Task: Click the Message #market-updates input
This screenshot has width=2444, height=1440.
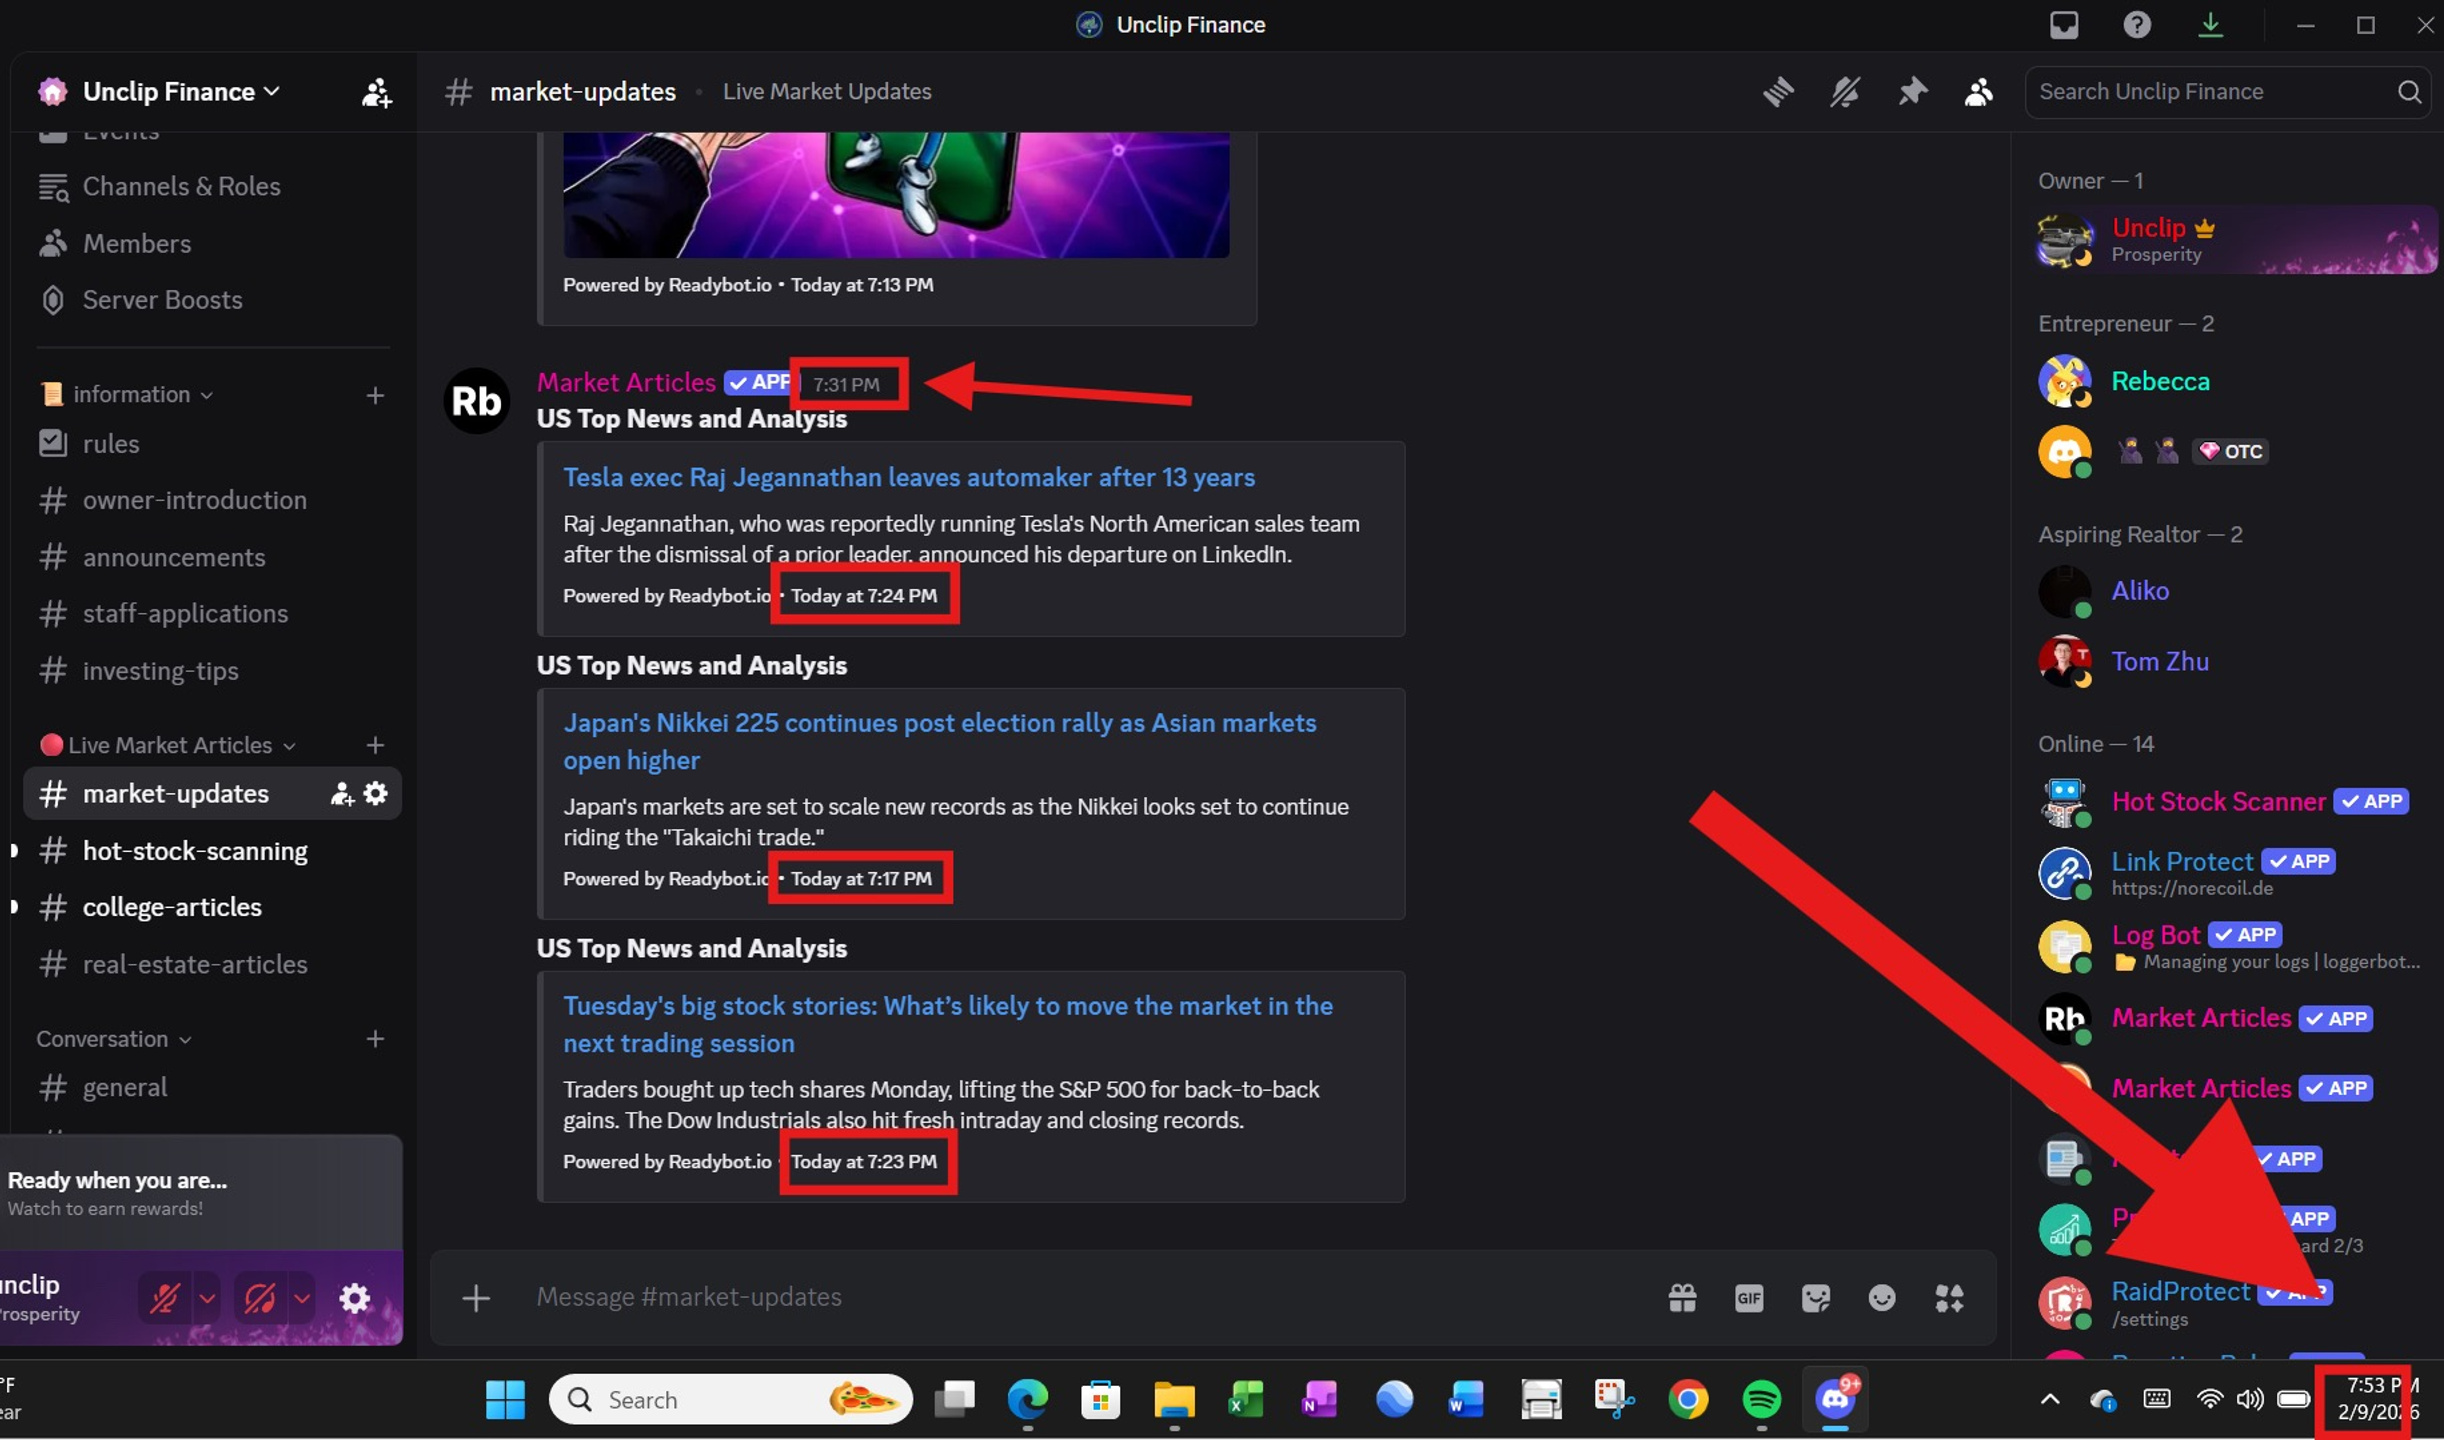Action: point(1090,1297)
